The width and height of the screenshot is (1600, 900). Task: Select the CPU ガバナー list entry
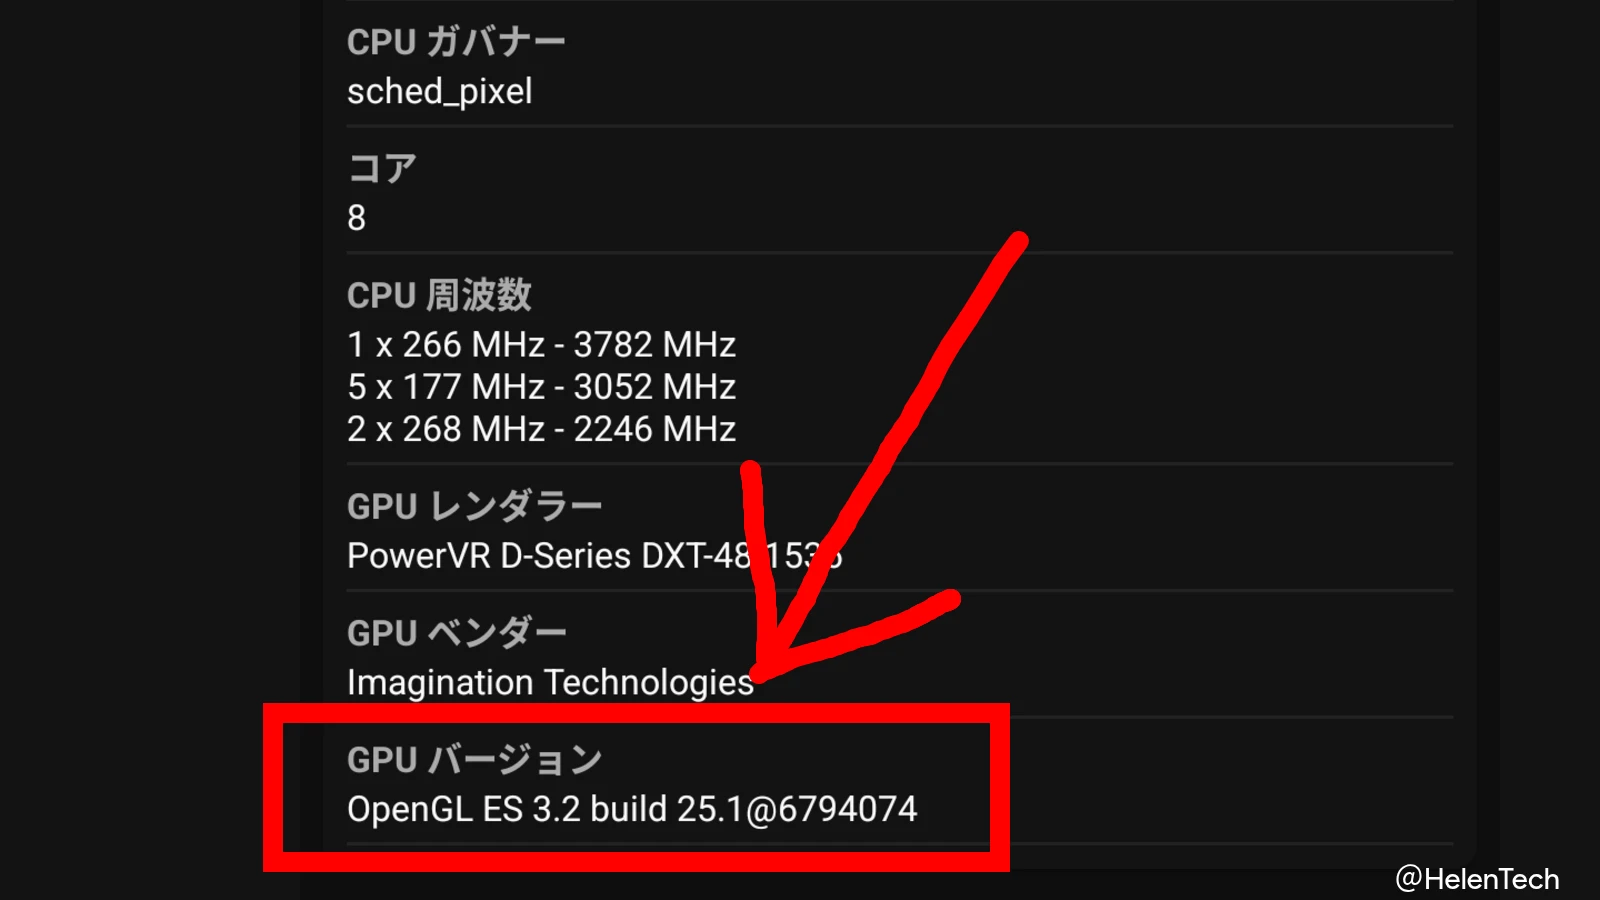click(455, 40)
